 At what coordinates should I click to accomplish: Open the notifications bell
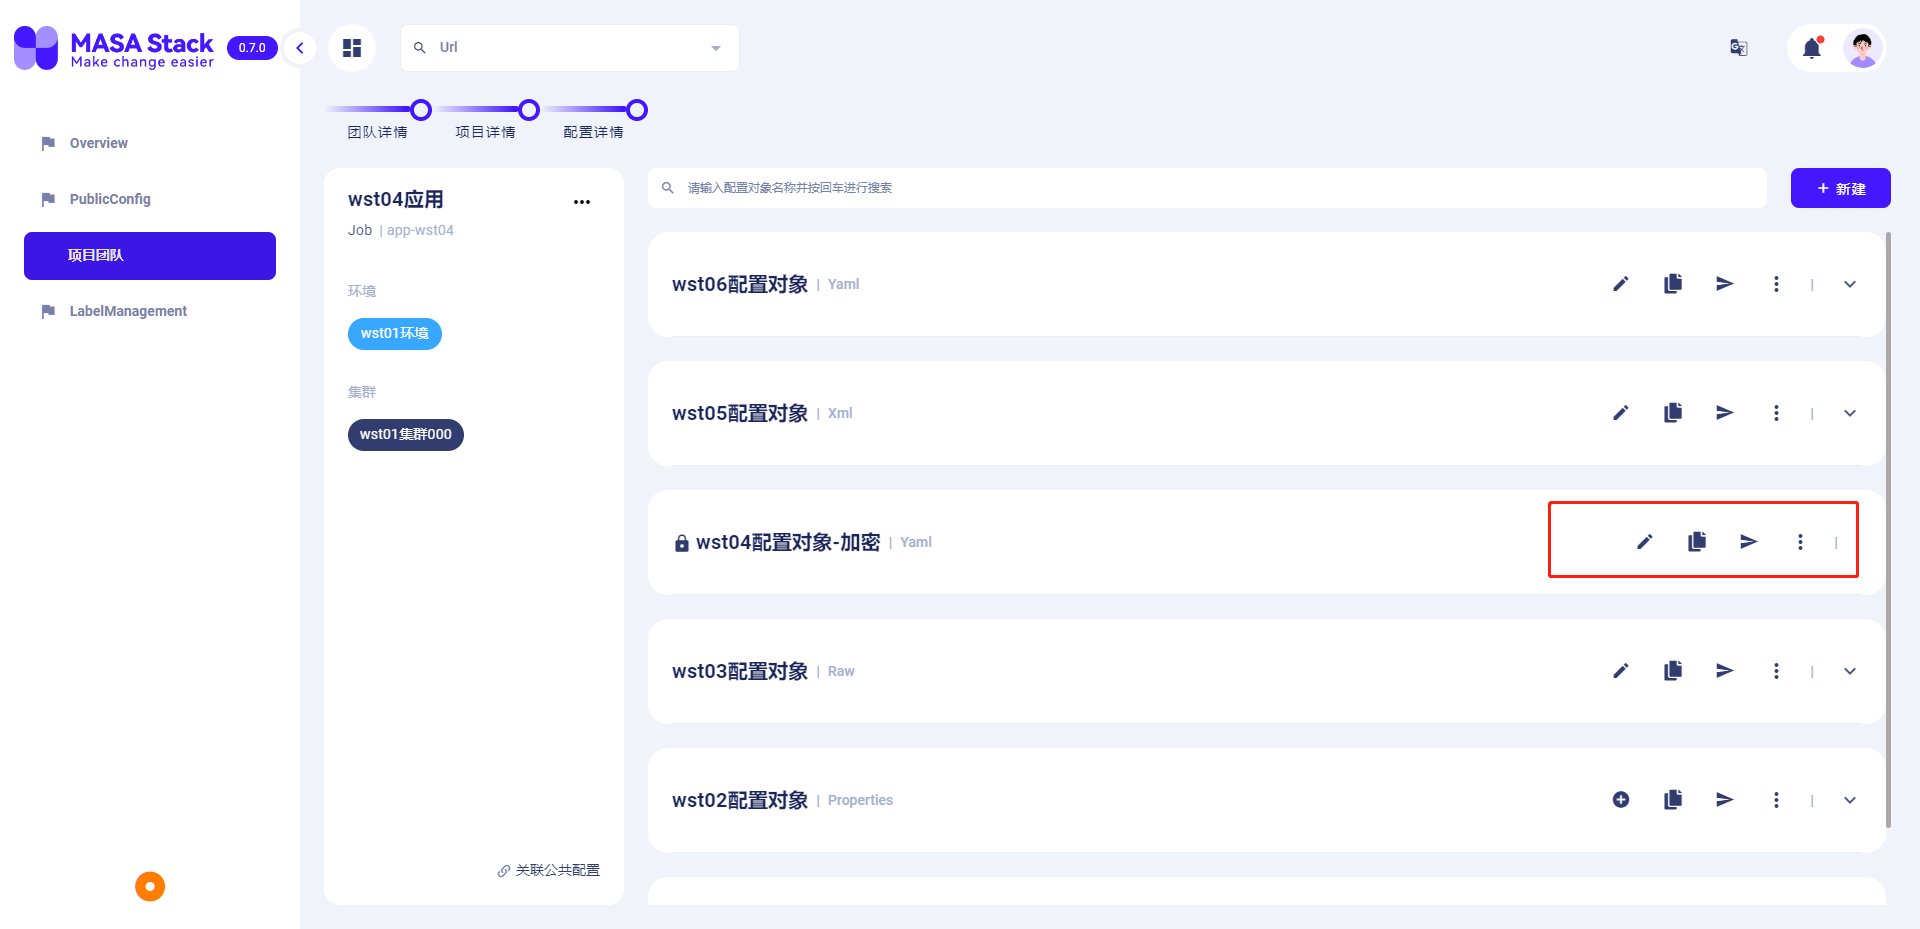click(x=1812, y=47)
